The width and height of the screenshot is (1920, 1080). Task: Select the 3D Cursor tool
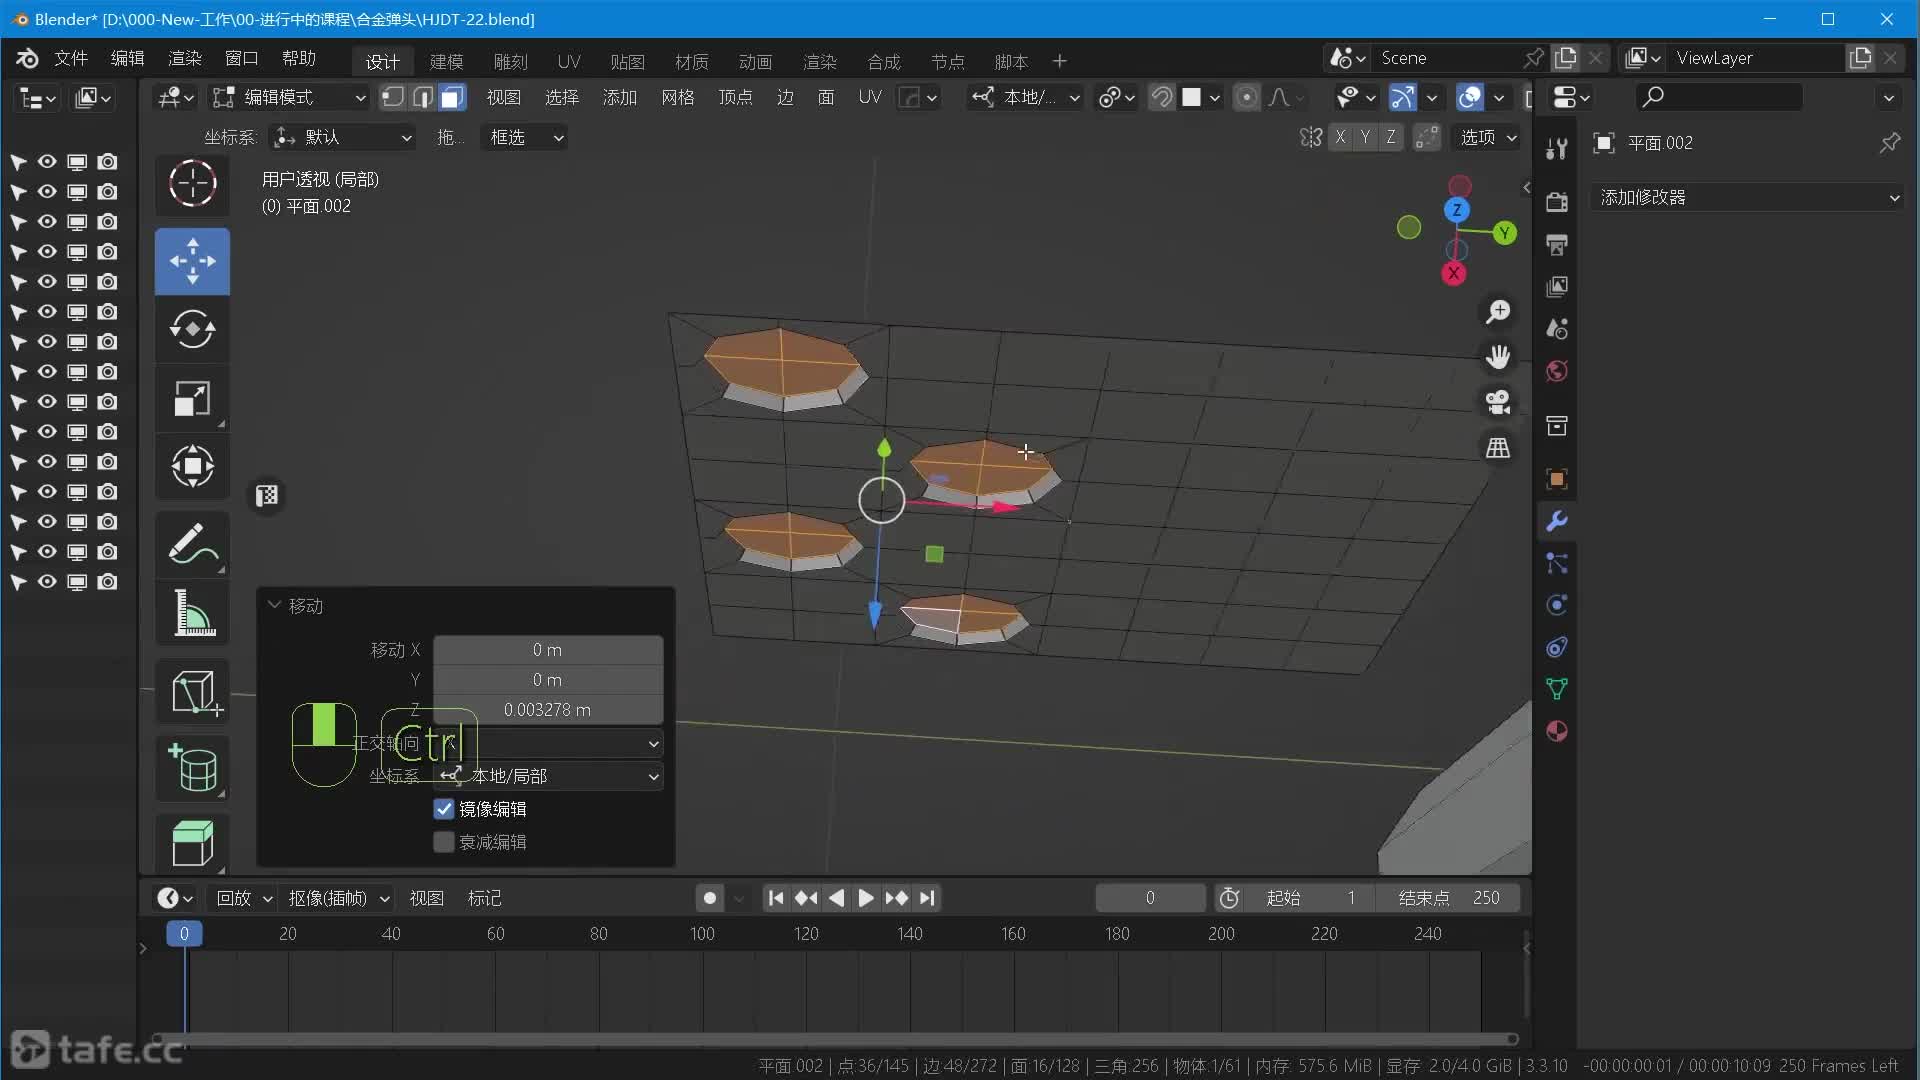click(x=192, y=184)
